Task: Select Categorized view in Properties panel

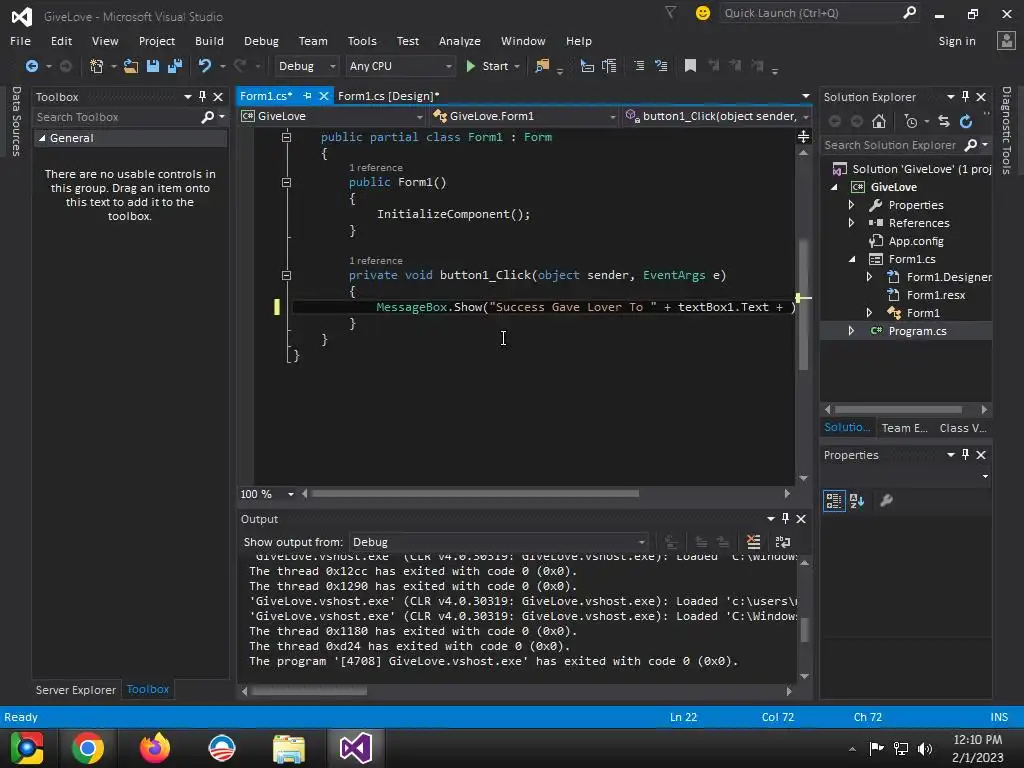Action: click(834, 501)
